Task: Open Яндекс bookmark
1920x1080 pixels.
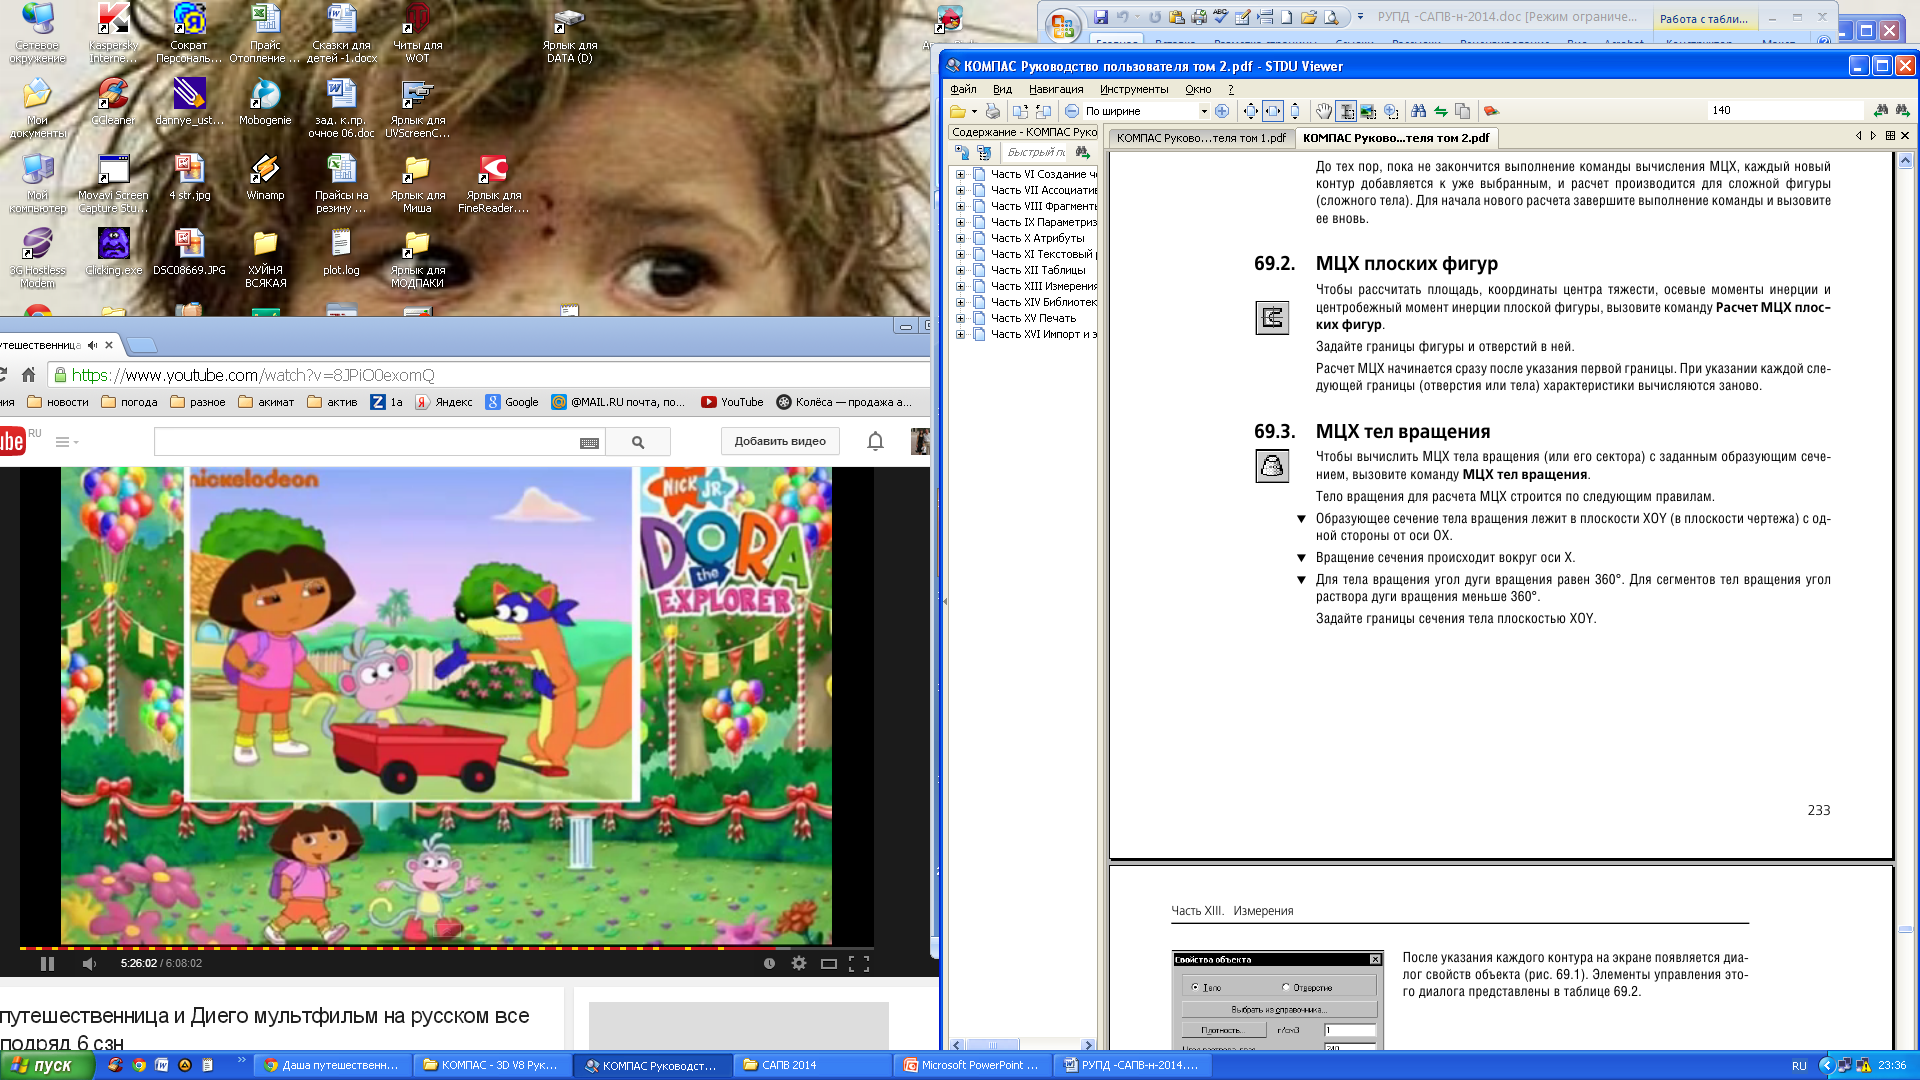Action: [x=444, y=402]
